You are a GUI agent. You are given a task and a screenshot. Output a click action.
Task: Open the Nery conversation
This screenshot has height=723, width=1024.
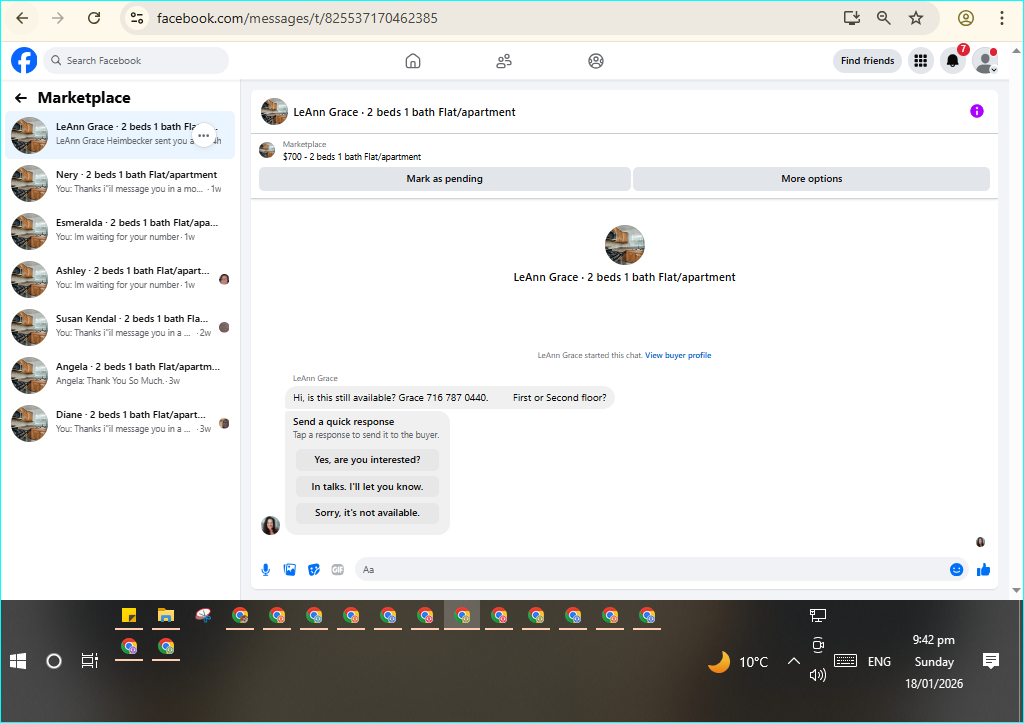coord(120,183)
